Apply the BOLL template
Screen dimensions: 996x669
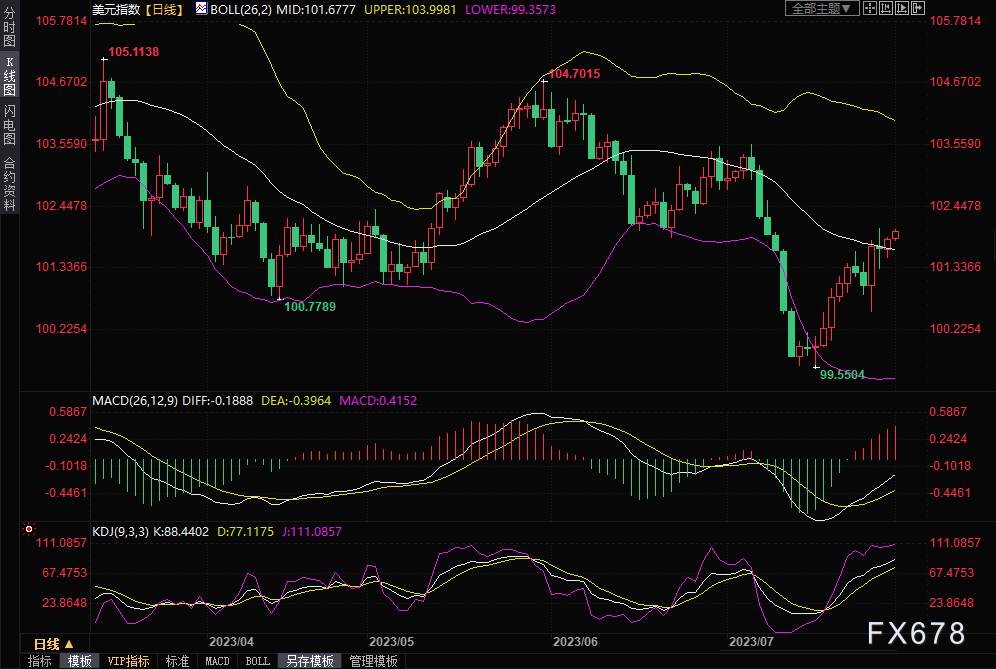(257, 661)
